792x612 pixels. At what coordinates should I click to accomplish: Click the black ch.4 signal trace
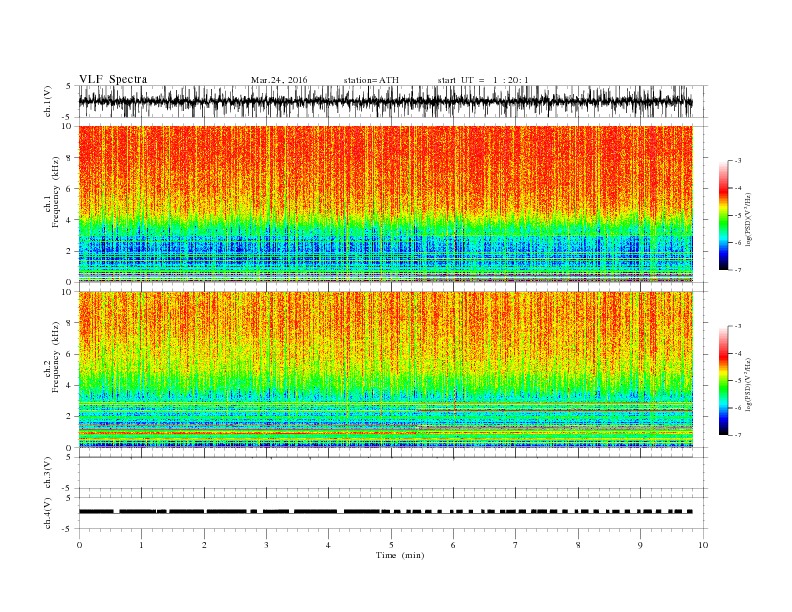click(x=385, y=511)
